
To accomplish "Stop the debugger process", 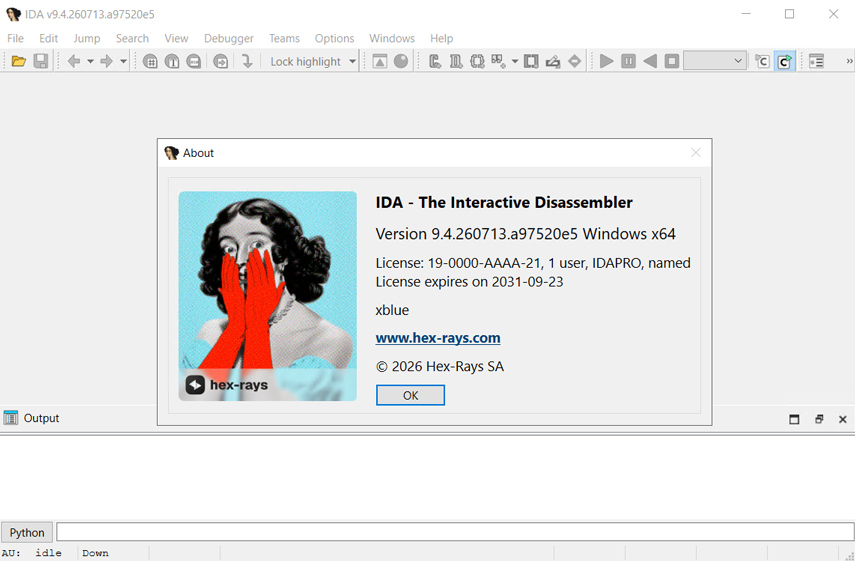I will tap(672, 61).
